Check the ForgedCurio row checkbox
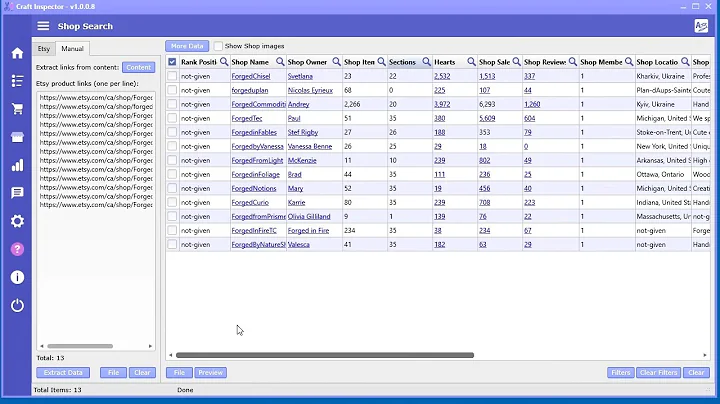This screenshot has height=404, width=720. [172, 202]
